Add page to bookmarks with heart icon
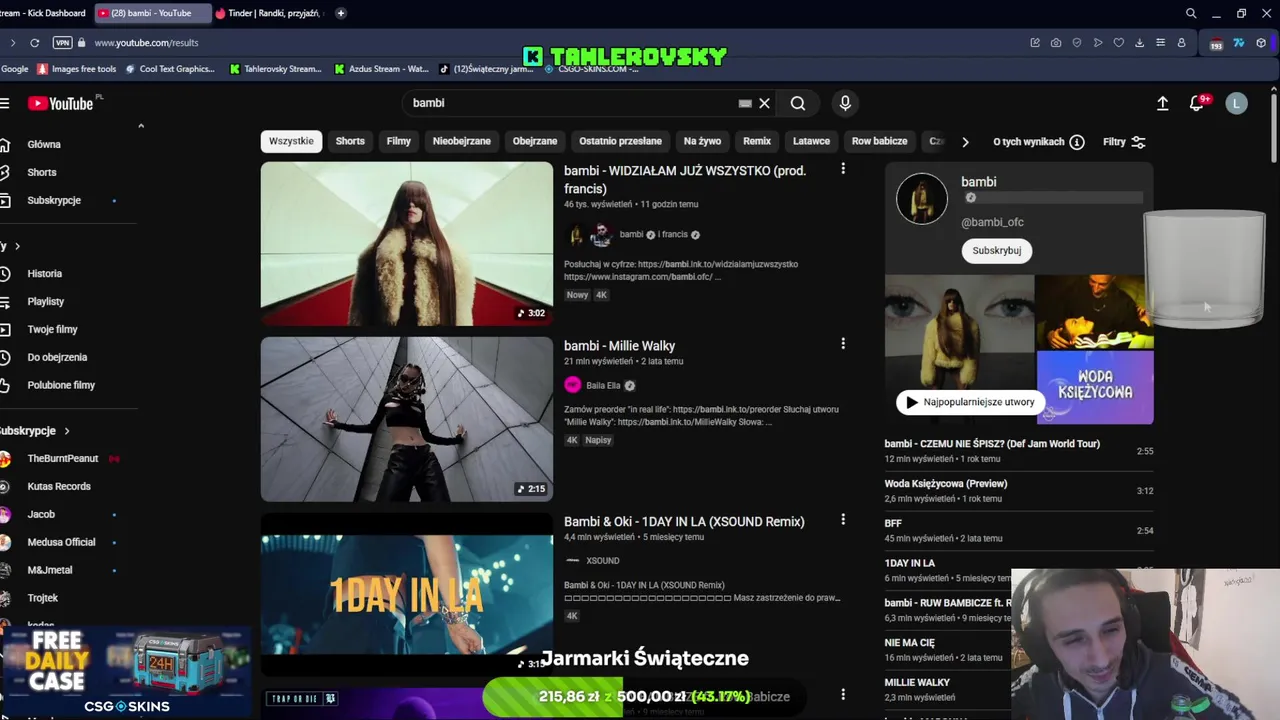This screenshot has width=1280, height=720. pos(1119,43)
